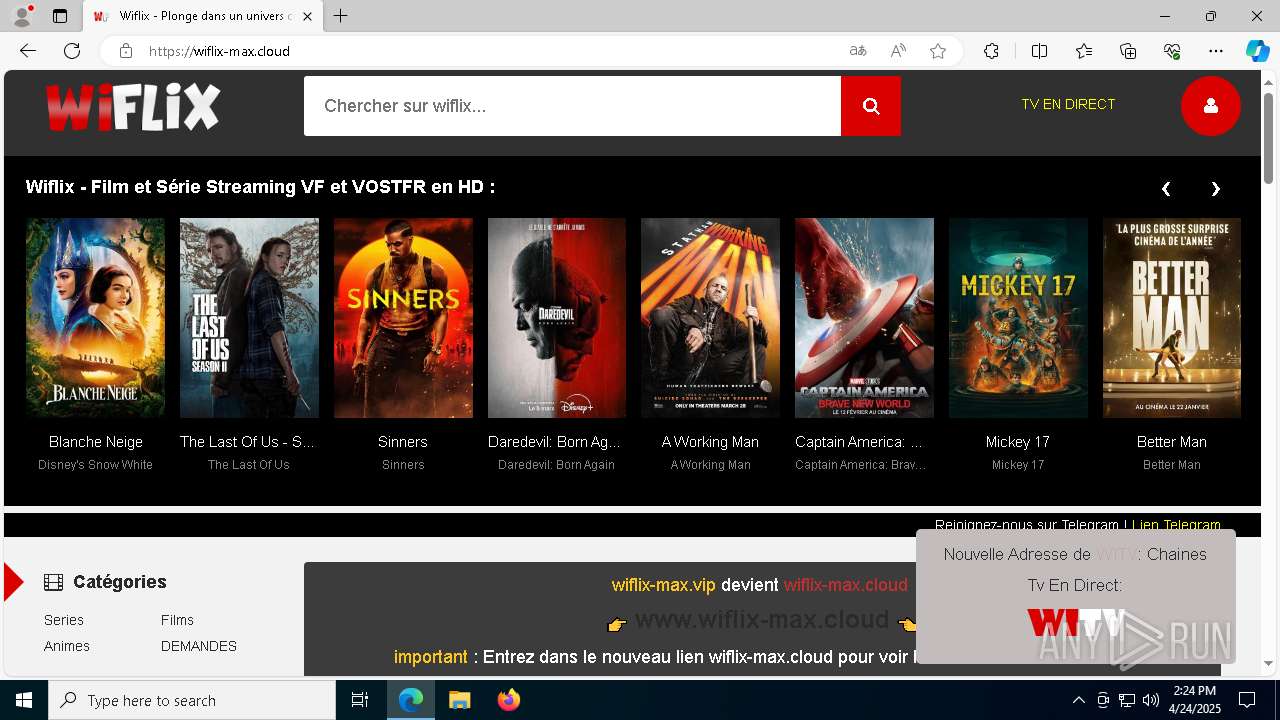Image resolution: width=1280 pixels, height=720 pixels.
Task: Select the Wiflix browser tab
Action: tap(203, 16)
